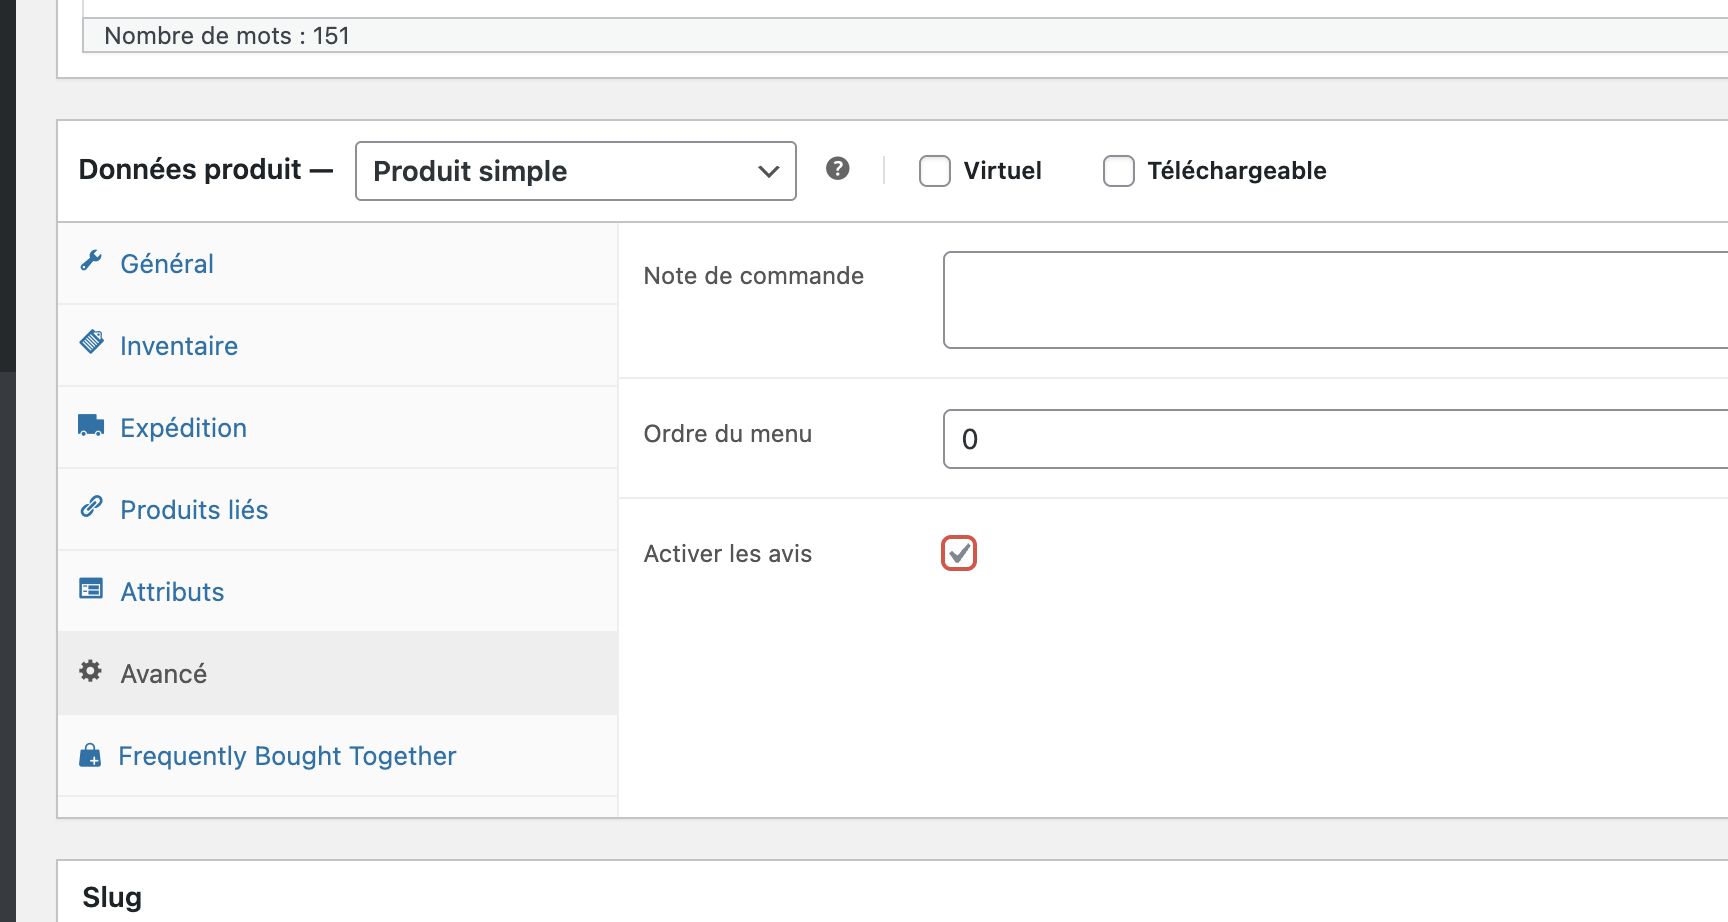The height and width of the screenshot is (922, 1728).
Task: Open the Produit simple product type dropdown
Action: 575,171
